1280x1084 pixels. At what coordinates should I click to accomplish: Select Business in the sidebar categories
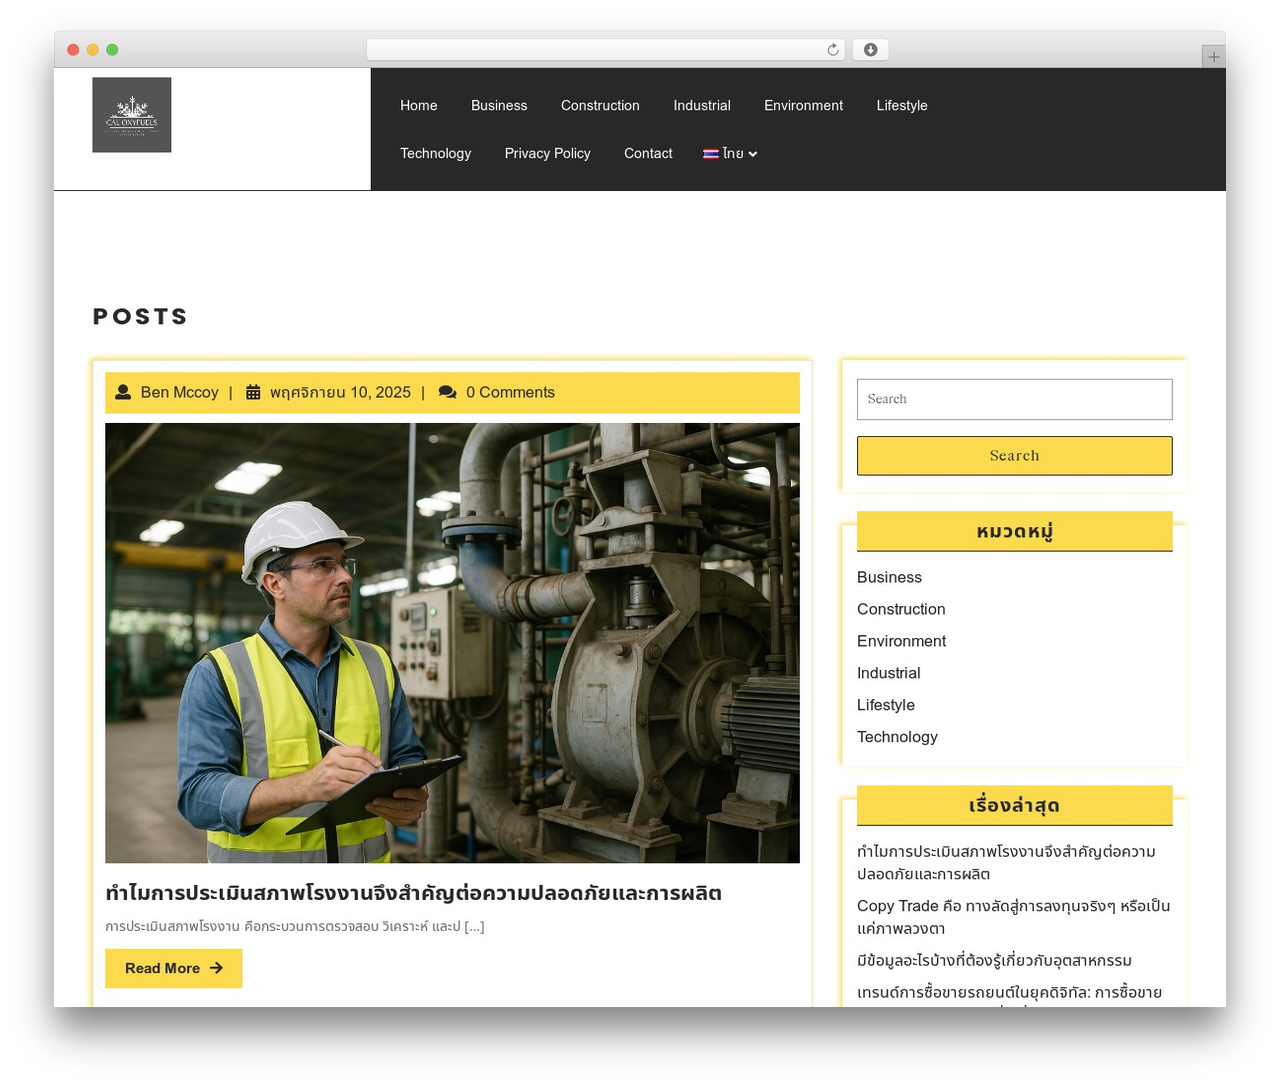pos(890,577)
